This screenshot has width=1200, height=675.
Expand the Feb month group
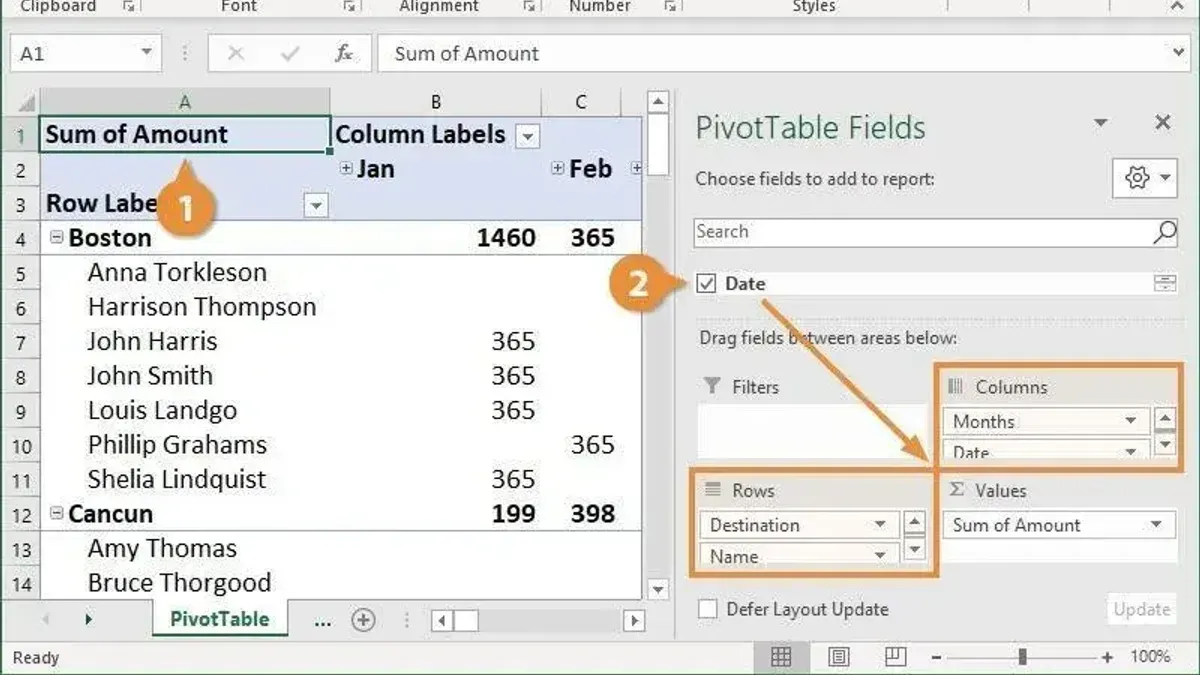[558, 169]
